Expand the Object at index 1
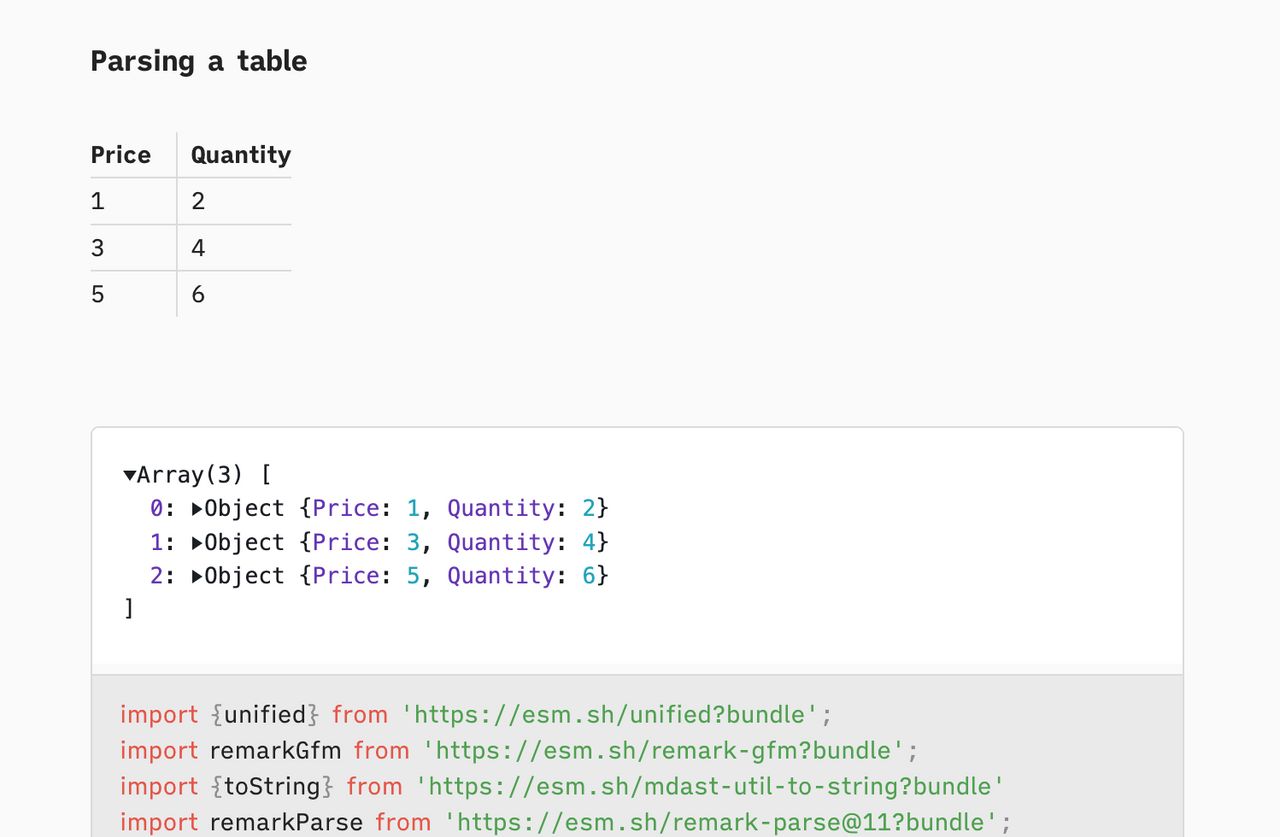This screenshot has height=837, width=1280. [197, 542]
